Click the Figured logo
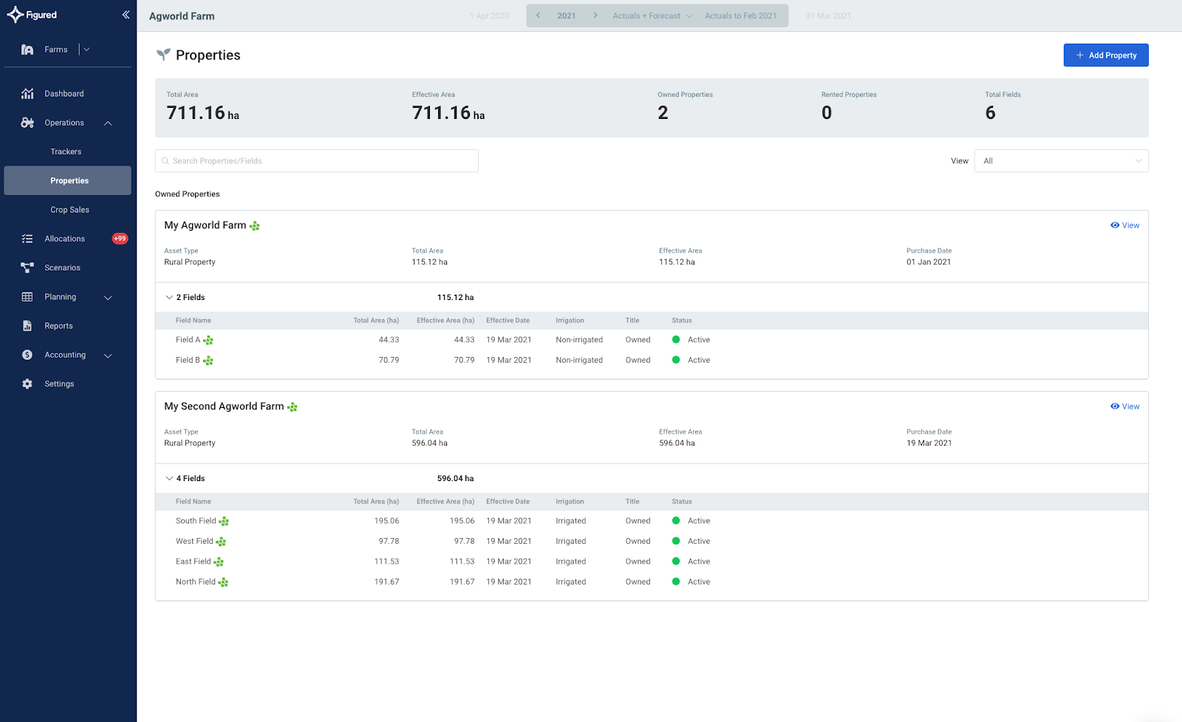Viewport: 1182px width, 722px height. [32, 14]
